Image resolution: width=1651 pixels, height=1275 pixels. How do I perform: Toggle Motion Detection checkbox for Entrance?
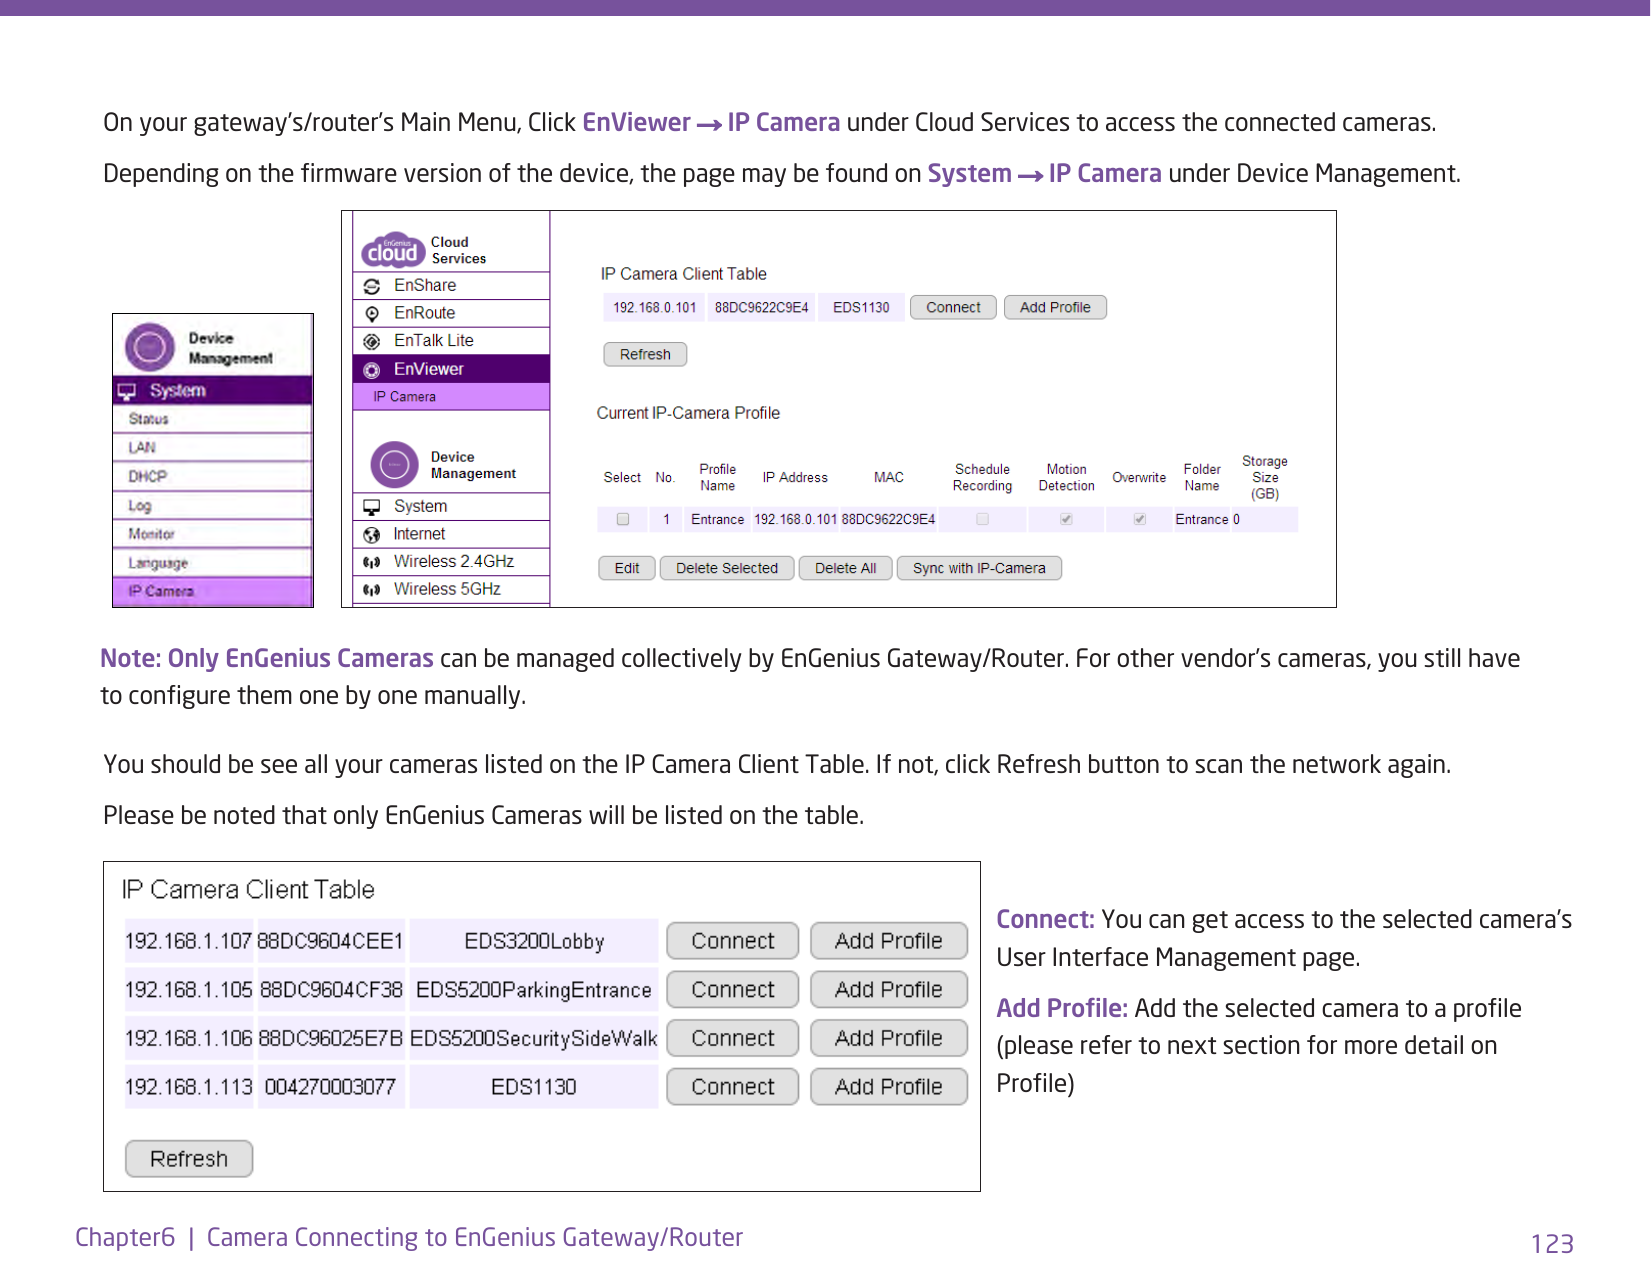pos(1066,519)
